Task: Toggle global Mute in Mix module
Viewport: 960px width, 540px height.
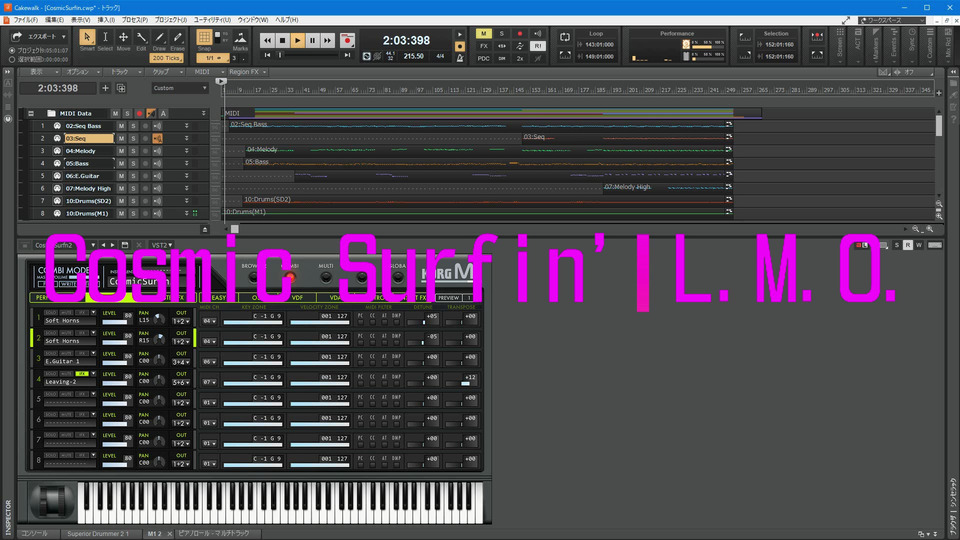Action: coord(484,34)
